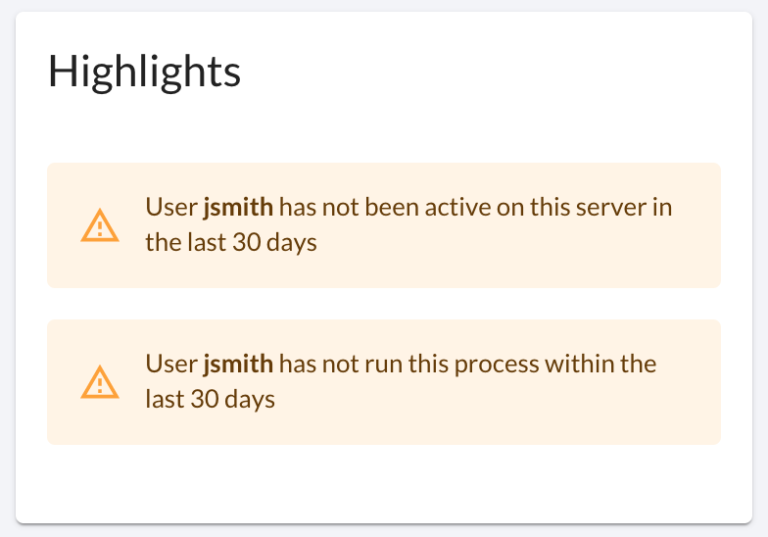768x537 pixels.
Task: Click the number 30 in the process alert
Action: tap(204, 399)
